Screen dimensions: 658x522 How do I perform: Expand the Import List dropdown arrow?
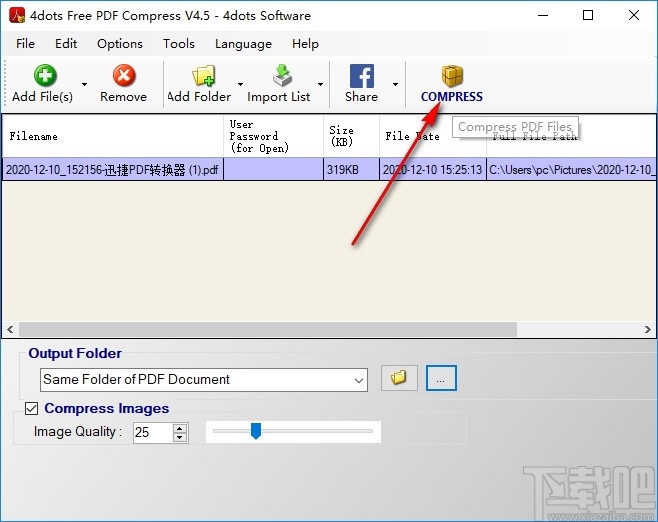[x=321, y=84]
